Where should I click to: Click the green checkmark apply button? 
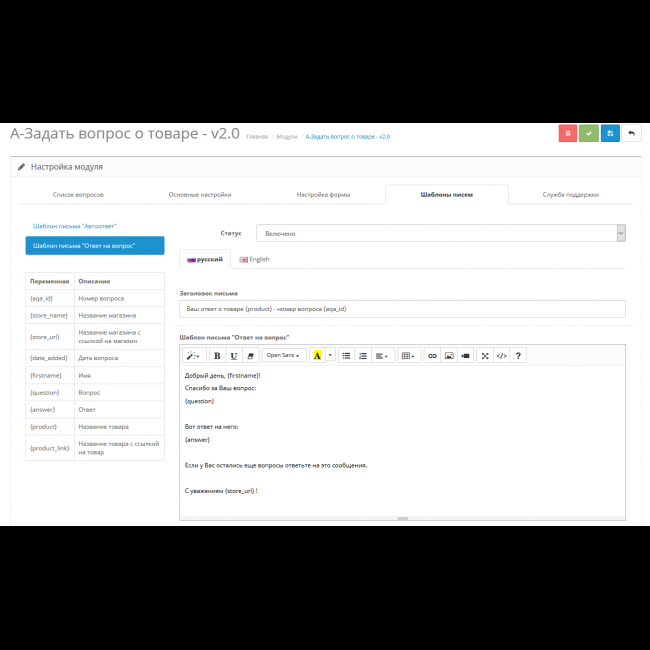click(x=589, y=133)
